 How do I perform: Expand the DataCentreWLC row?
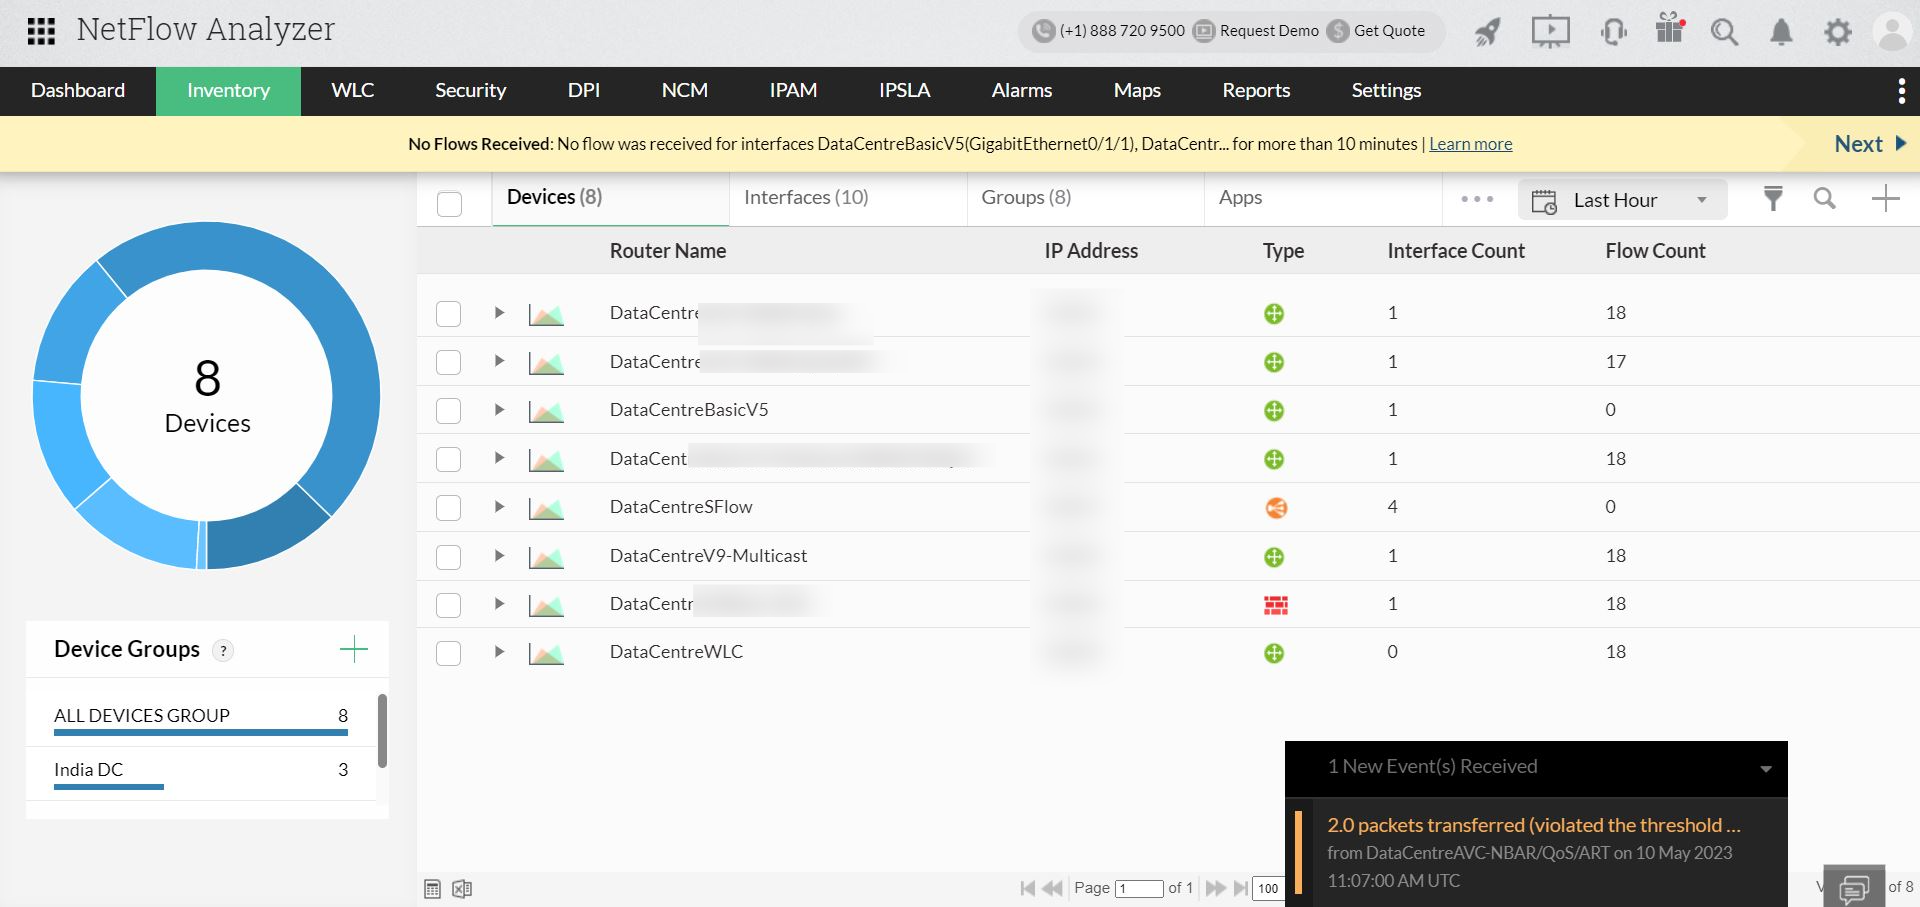499,652
